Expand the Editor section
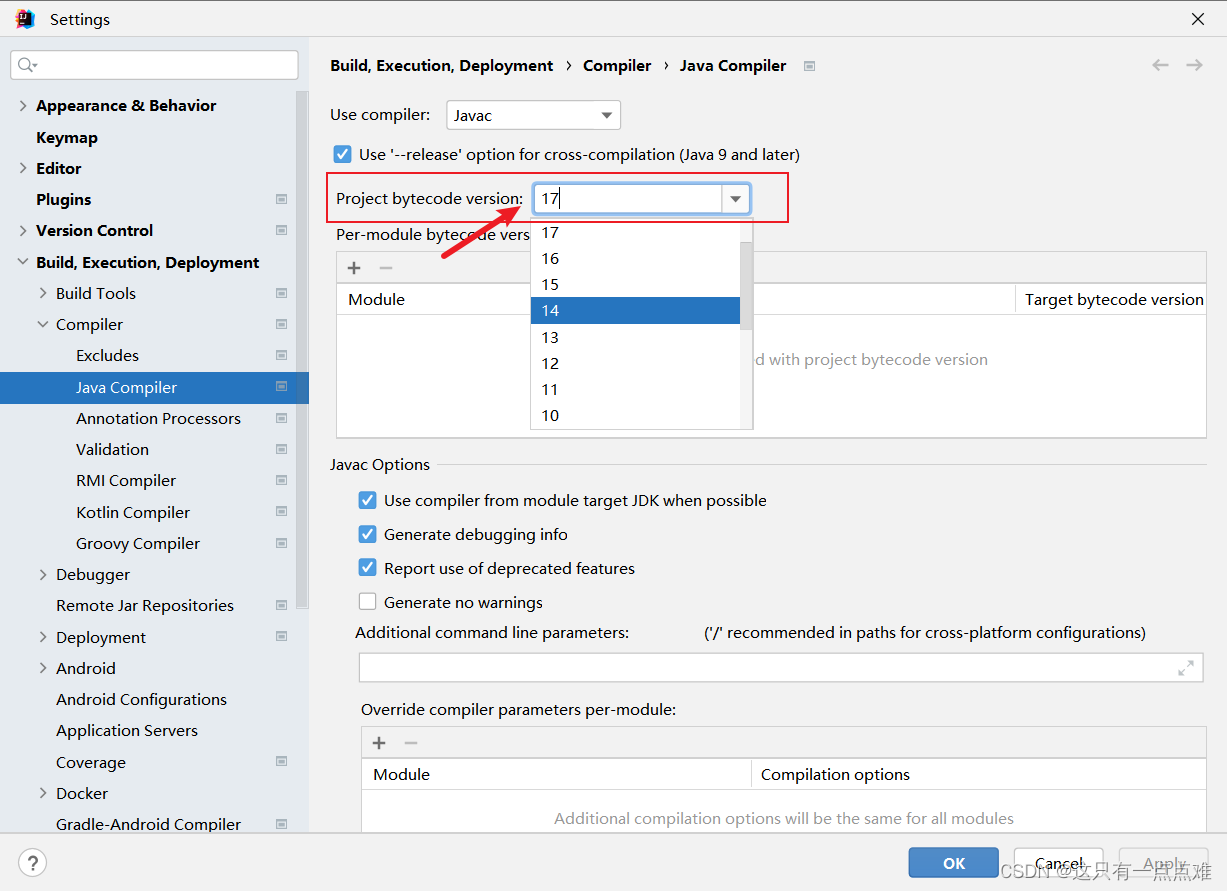1227x891 pixels. point(23,169)
